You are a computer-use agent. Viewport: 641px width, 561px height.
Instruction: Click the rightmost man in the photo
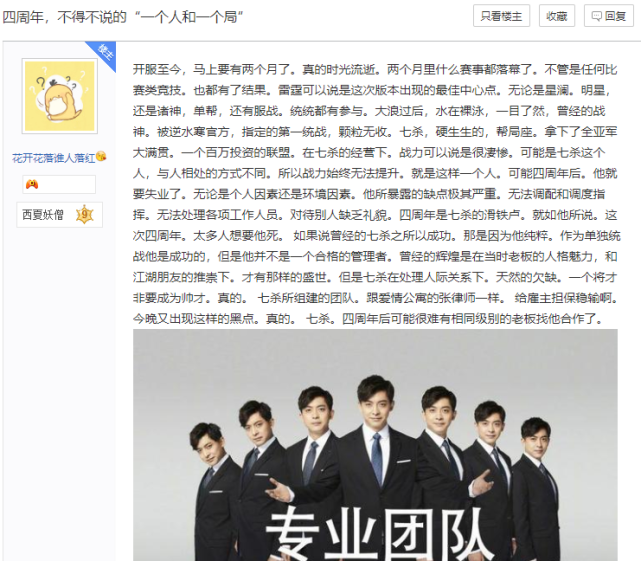pyautogui.click(x=539, y=489)
